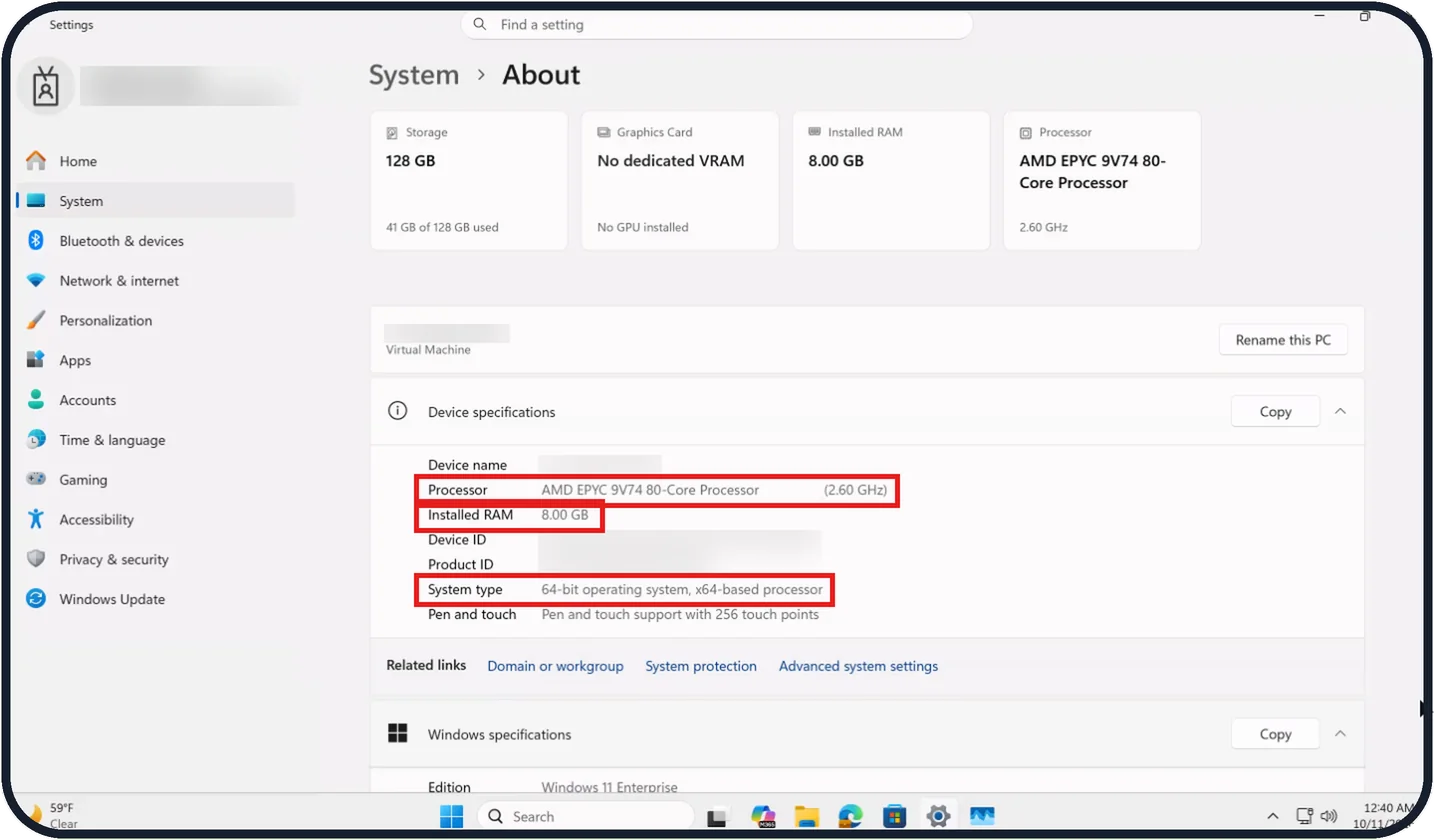Click System in the breadcrumb
This screenshot has height=840, width=1434.
[414, 75]
